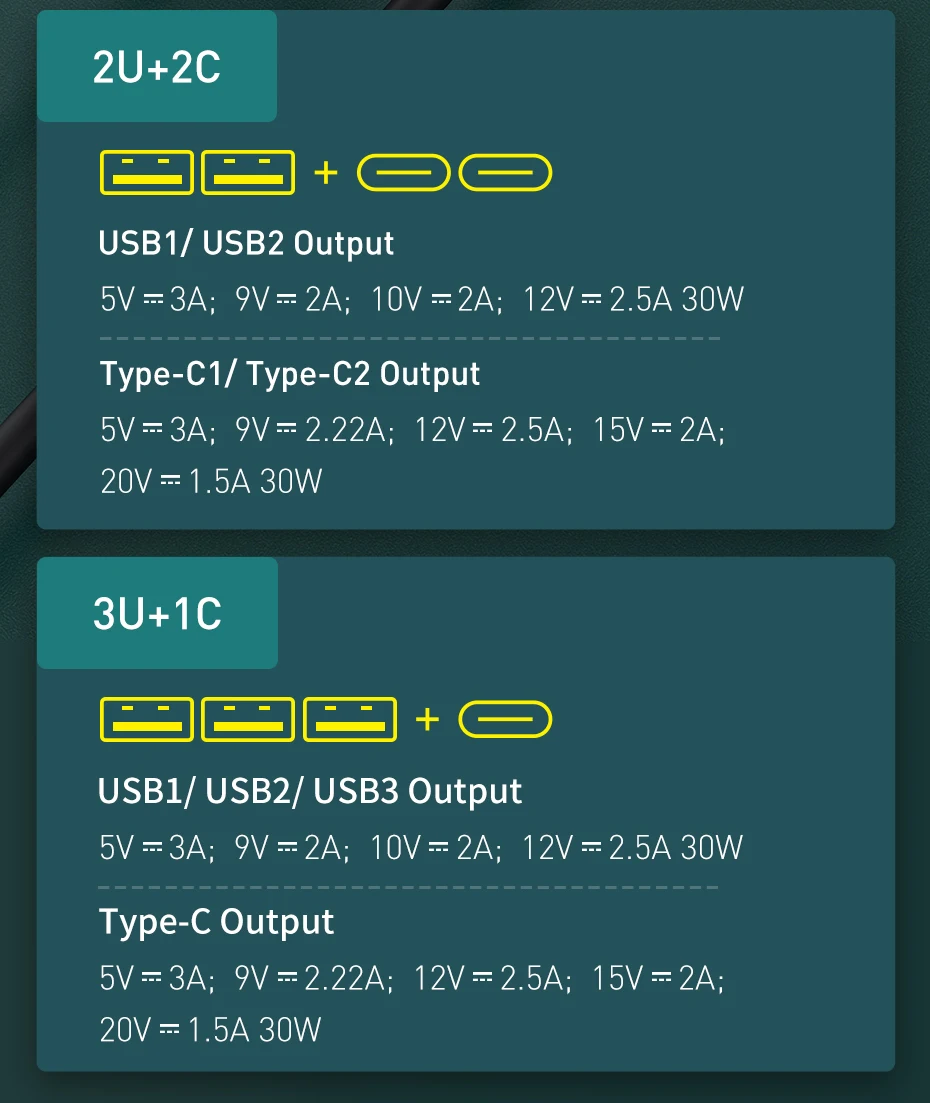Click first USB-A port icon in 2U+2C section
Screen dimensions: 930x1103
(x=146, y=172)
